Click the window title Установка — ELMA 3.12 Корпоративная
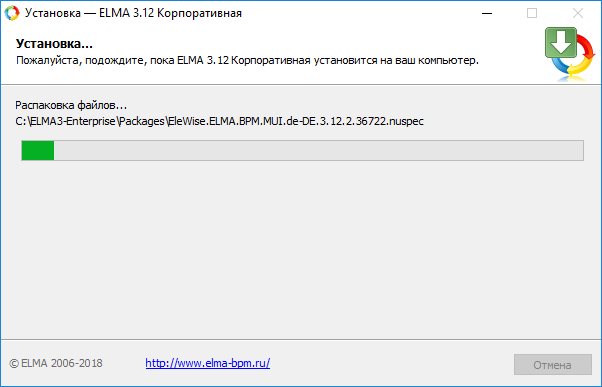602x387 pixels. coord(133,13)
